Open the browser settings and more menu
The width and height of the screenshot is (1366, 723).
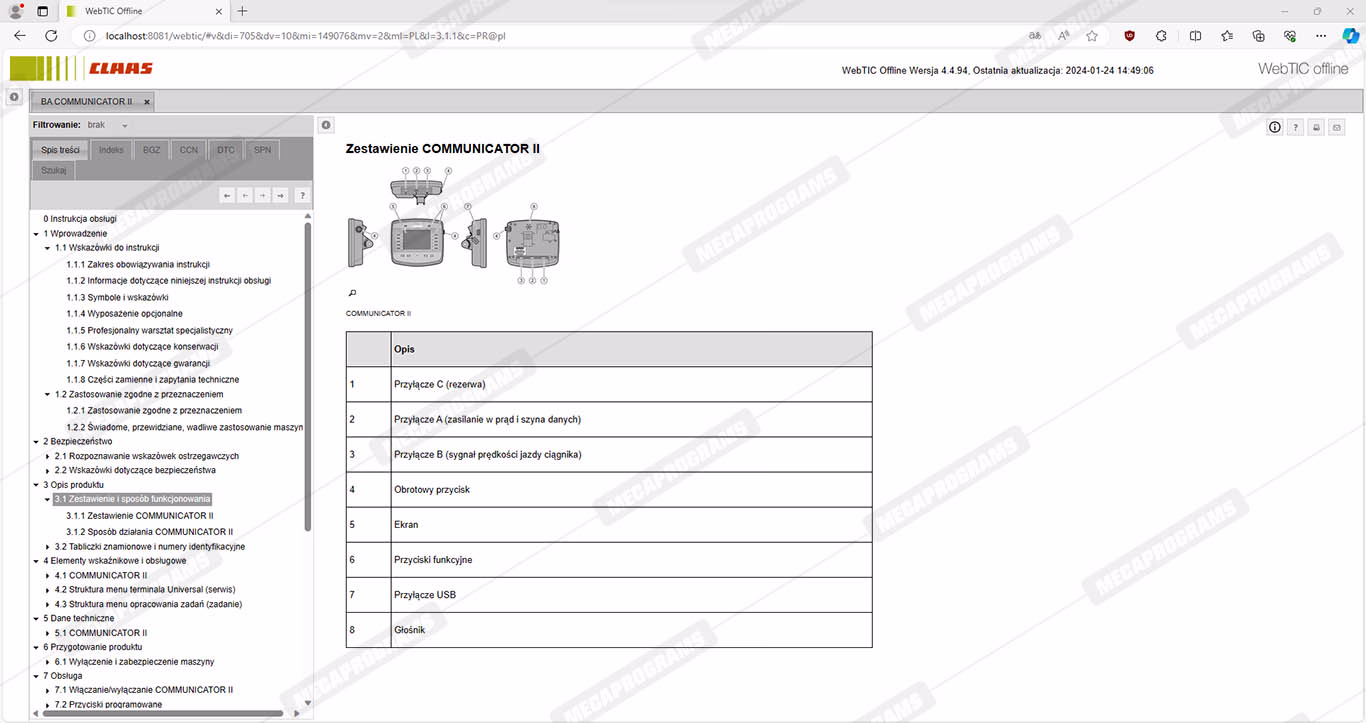pos(1321,35)
